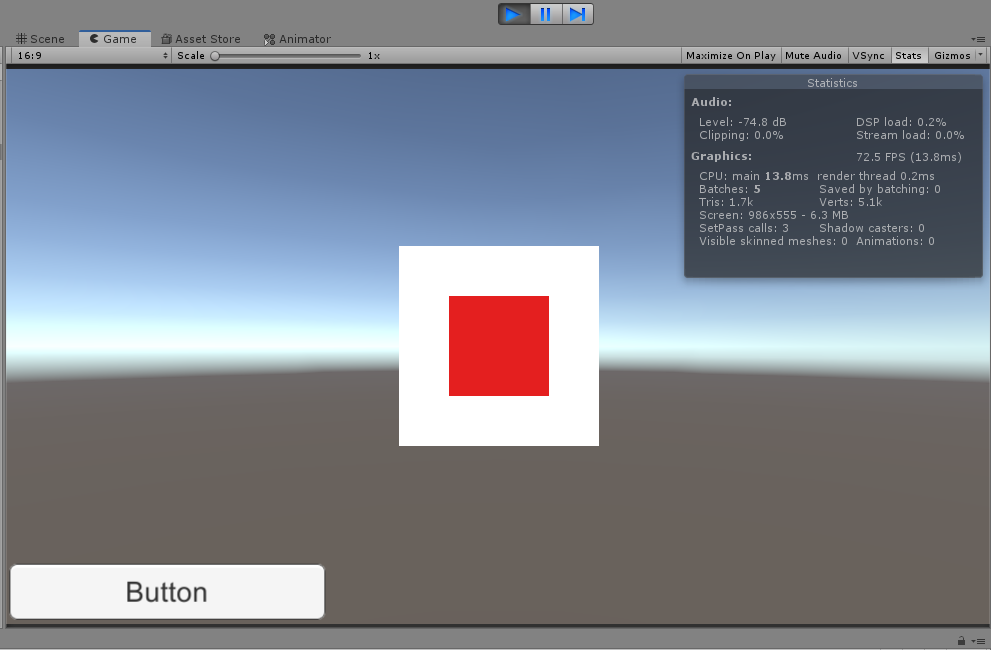Switch to the Animator tab
The height and width of the screenshot is (650, 991).
(297, 39)
